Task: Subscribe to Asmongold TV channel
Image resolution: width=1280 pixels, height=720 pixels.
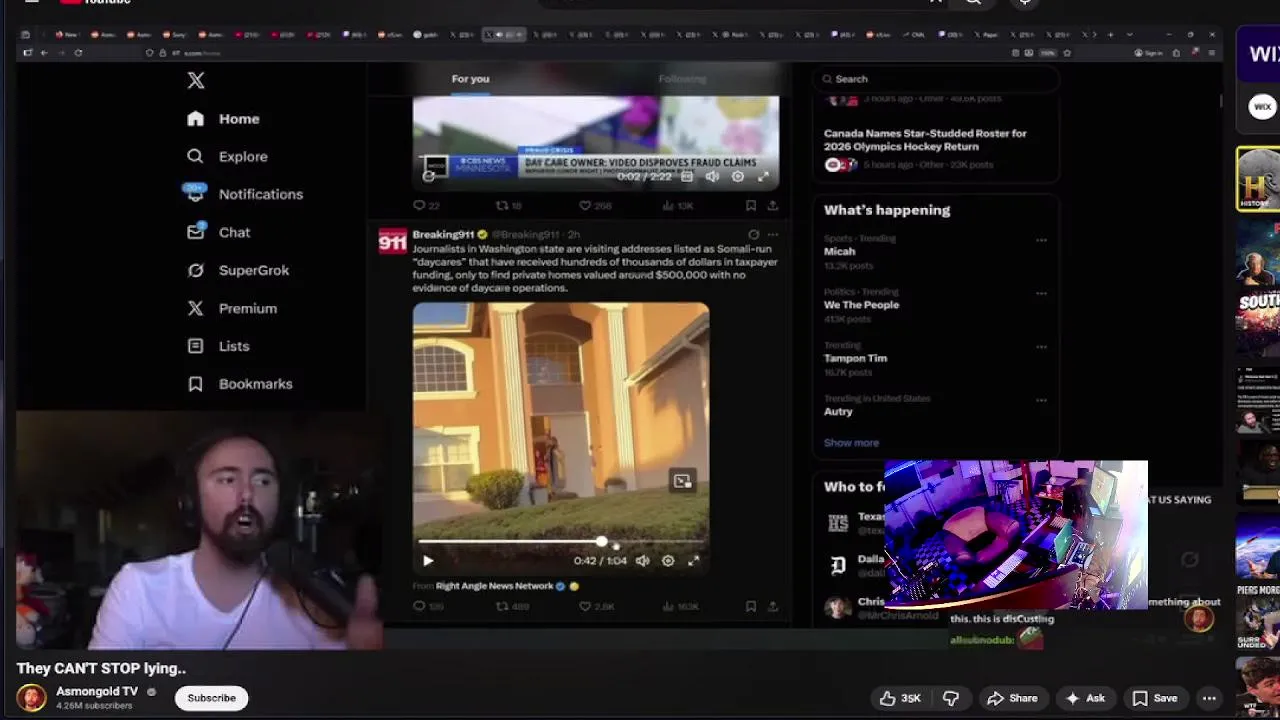Action: [x=211, y=698]
